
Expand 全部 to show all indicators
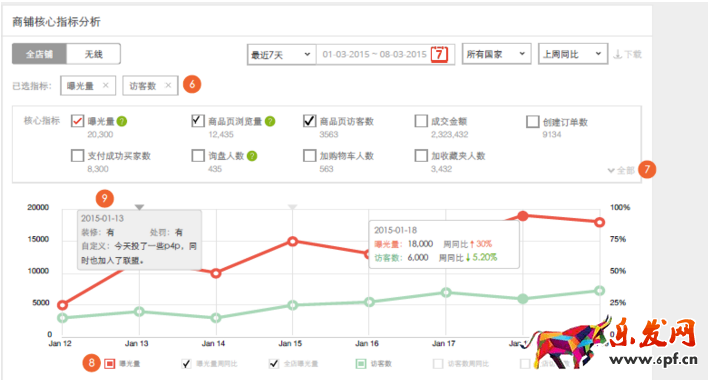[x=621, y=170]
